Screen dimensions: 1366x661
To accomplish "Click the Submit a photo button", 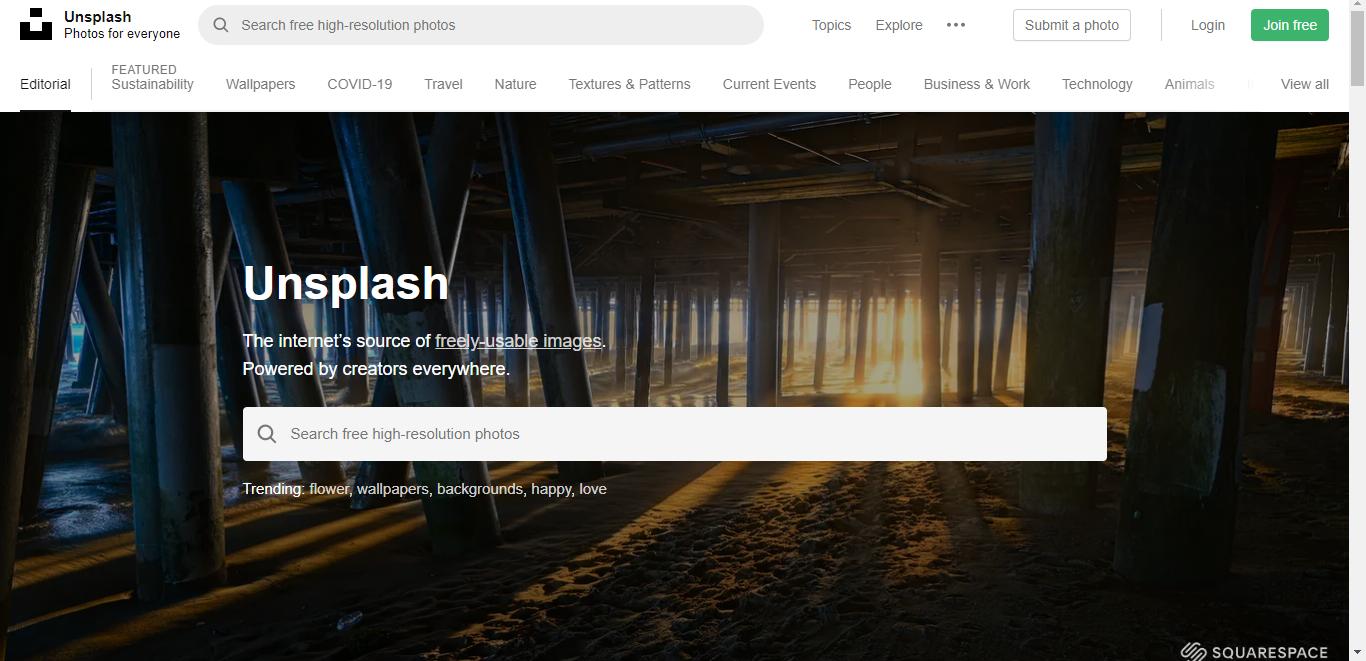I will [1072, 25].
